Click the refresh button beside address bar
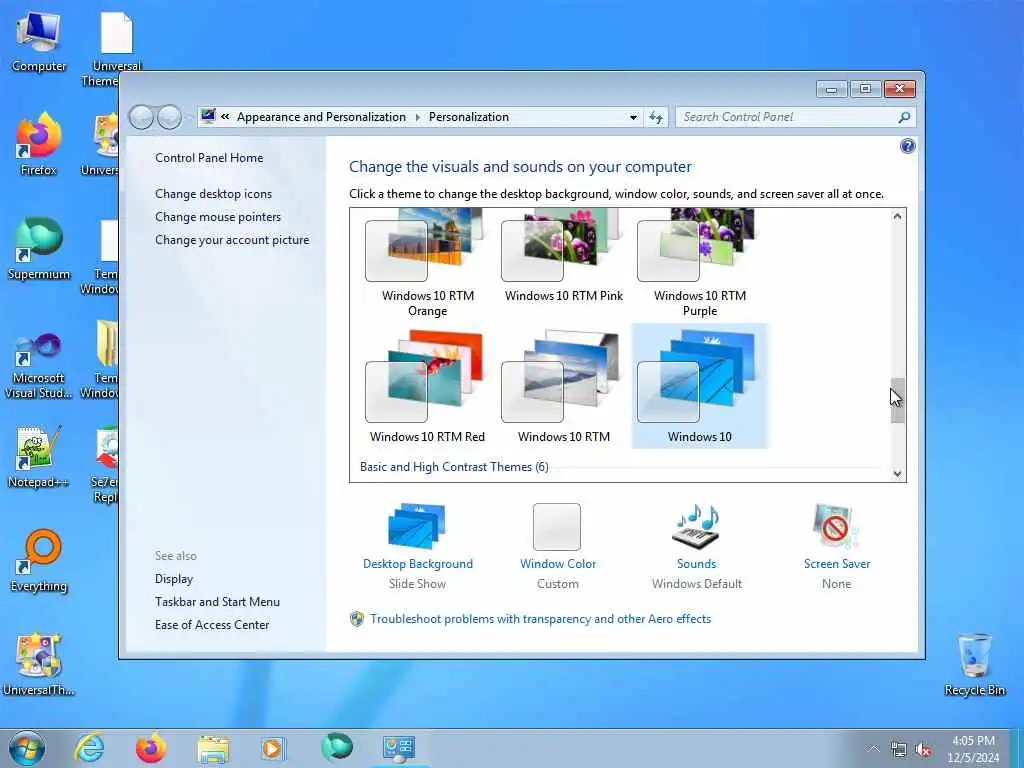This screenshot has width=1024, height=768. pyautogui.click(x=656, y=117)
